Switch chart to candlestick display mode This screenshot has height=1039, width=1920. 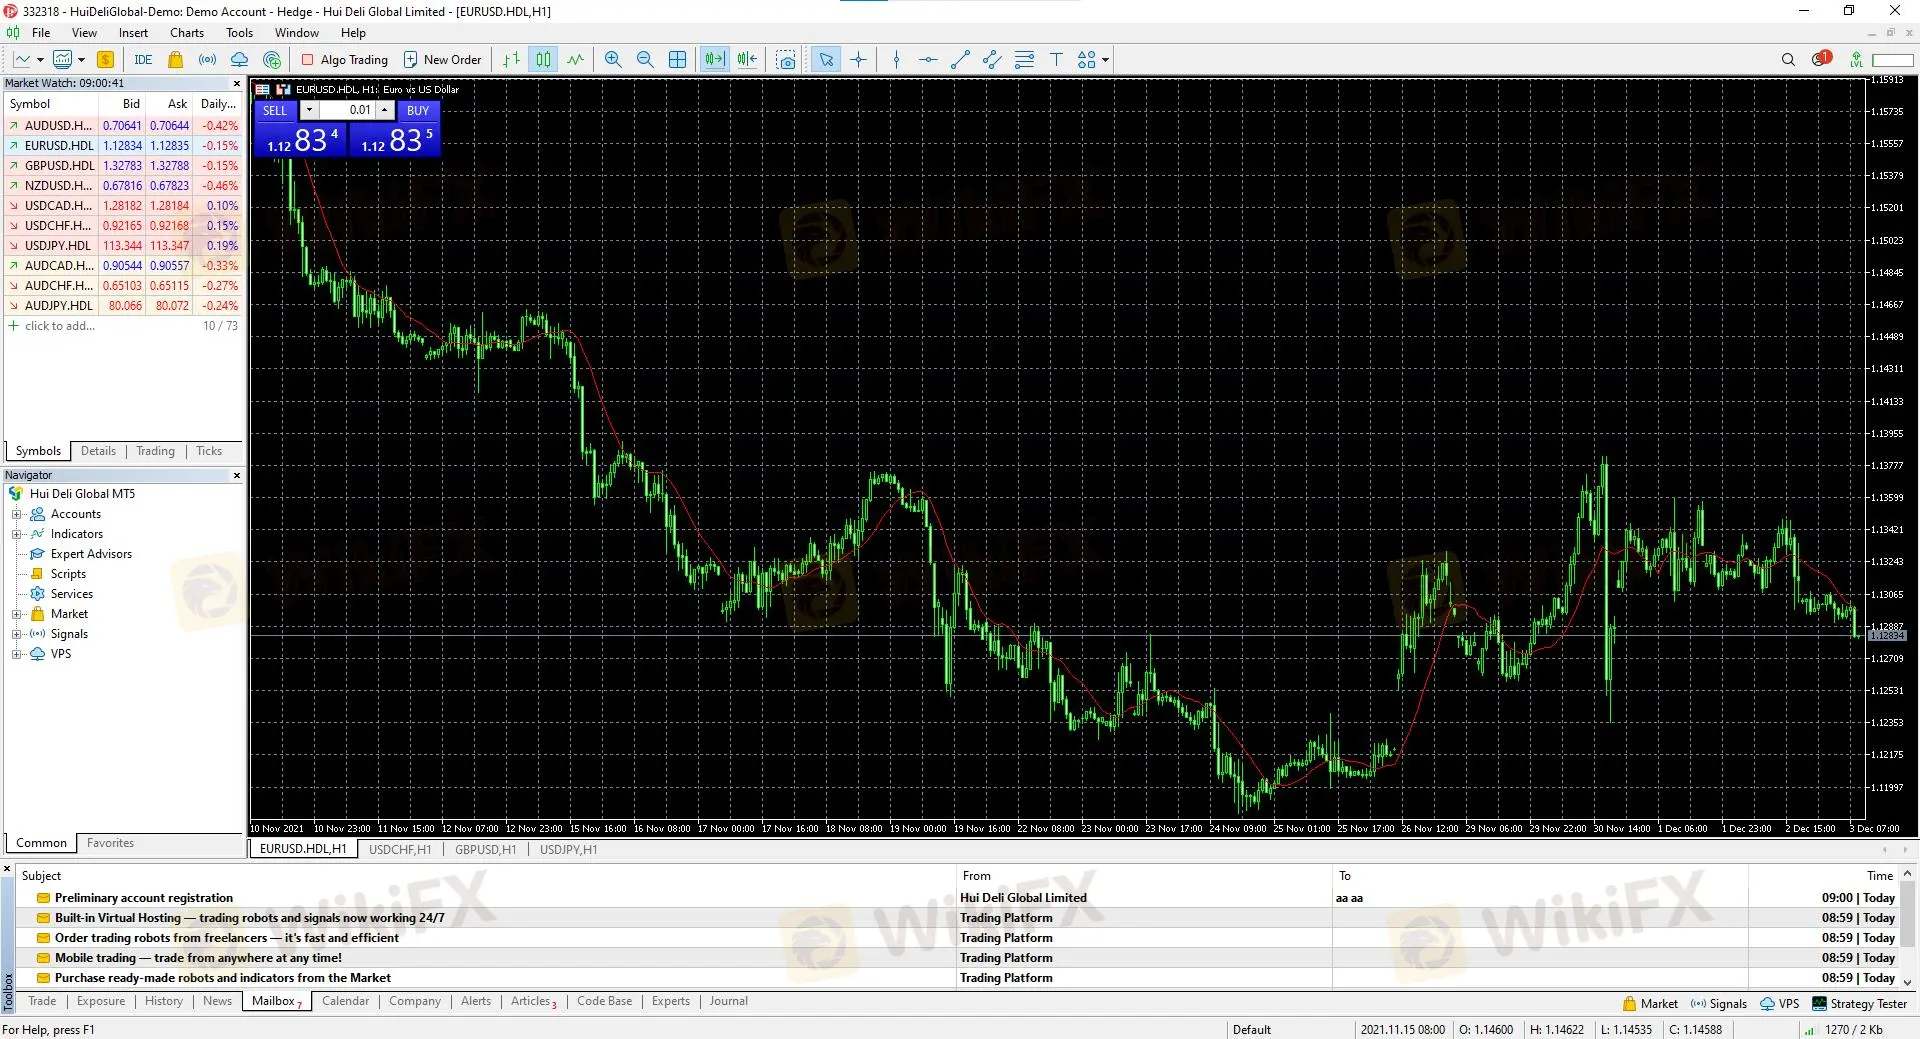pos(543,60)
